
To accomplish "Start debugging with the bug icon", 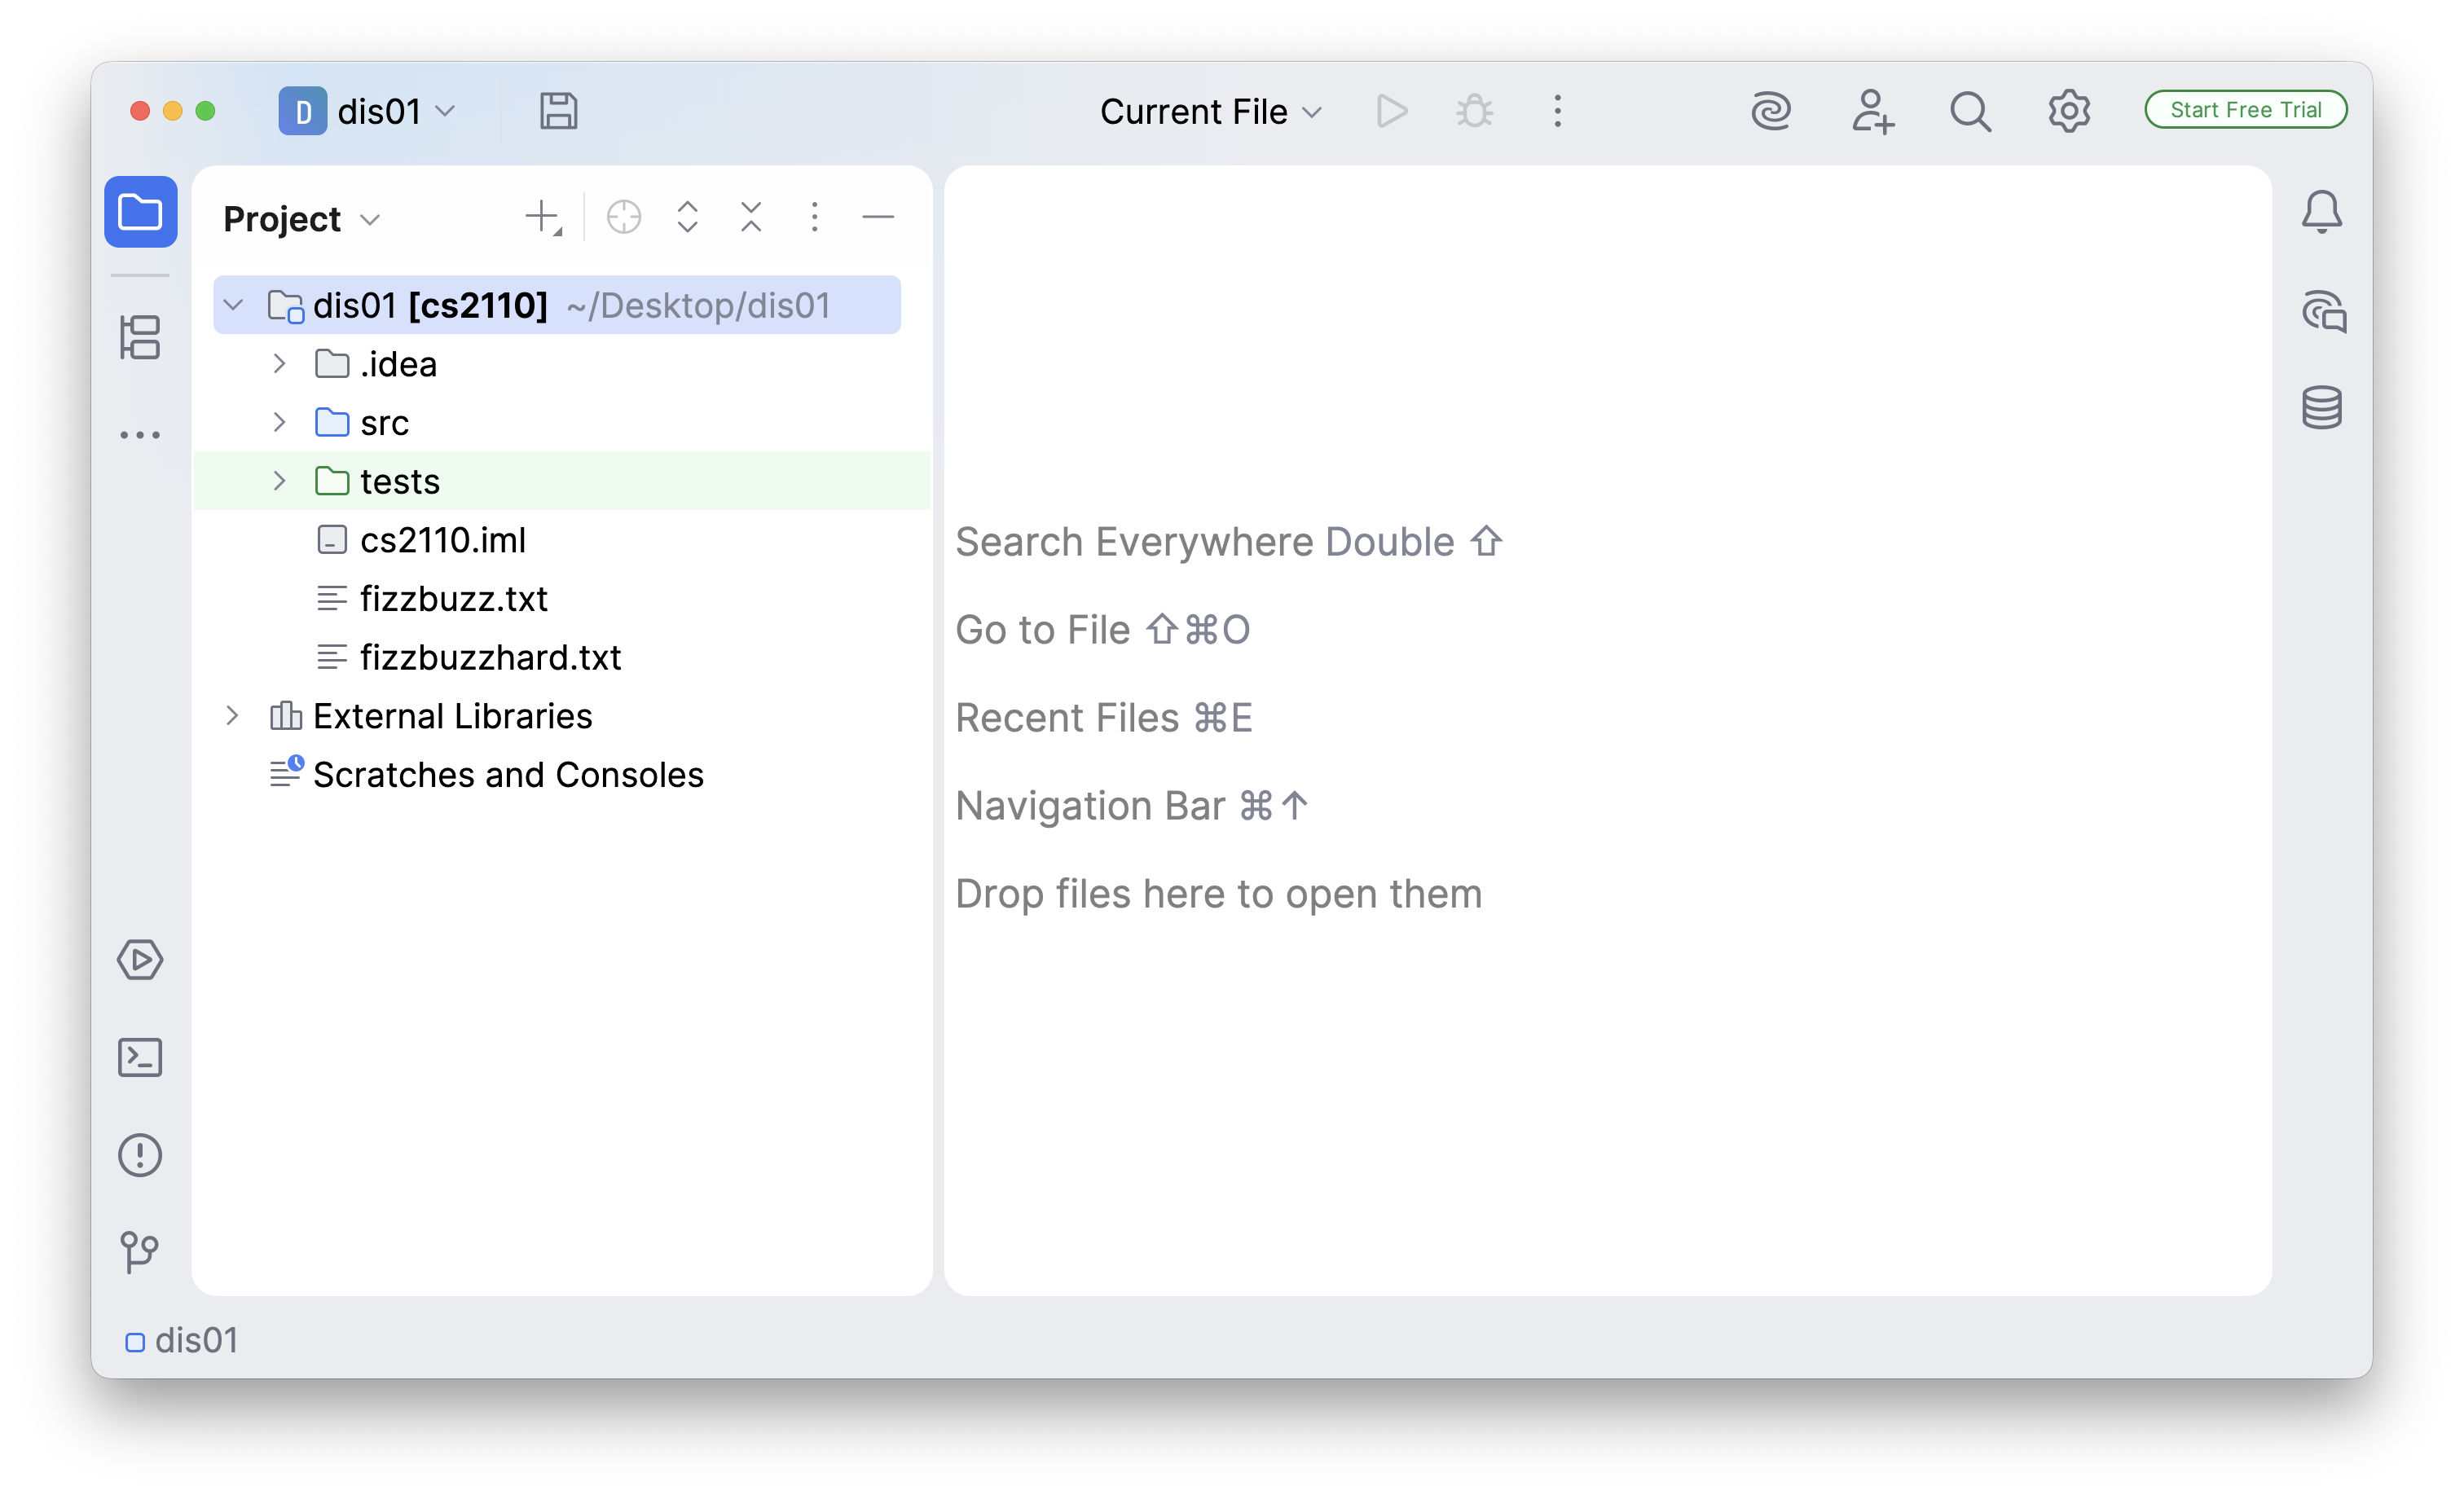I will [x=1474, y=111].
